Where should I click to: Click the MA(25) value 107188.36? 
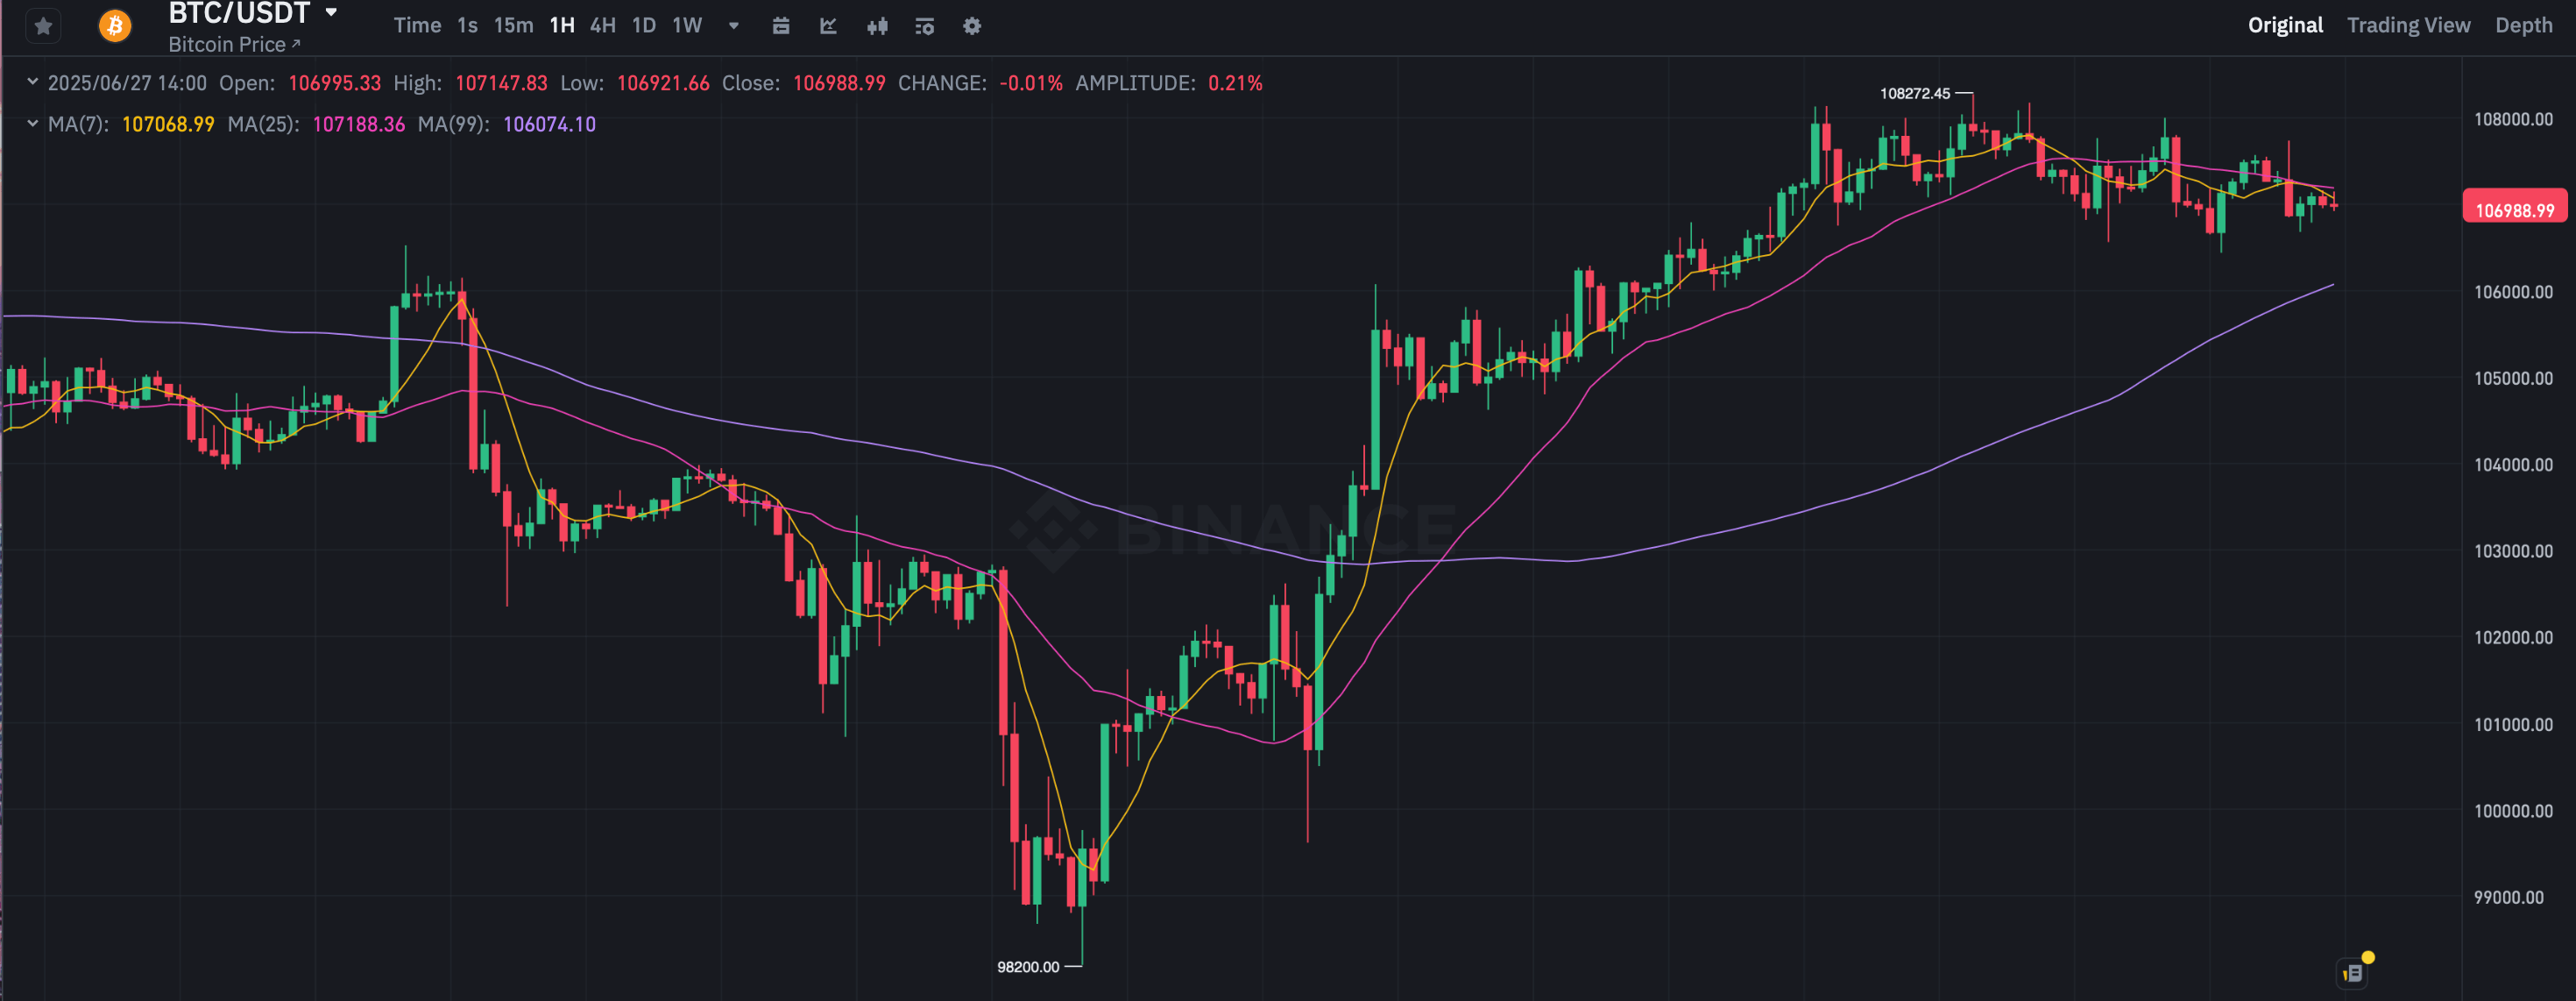click(x=359, y=124)
